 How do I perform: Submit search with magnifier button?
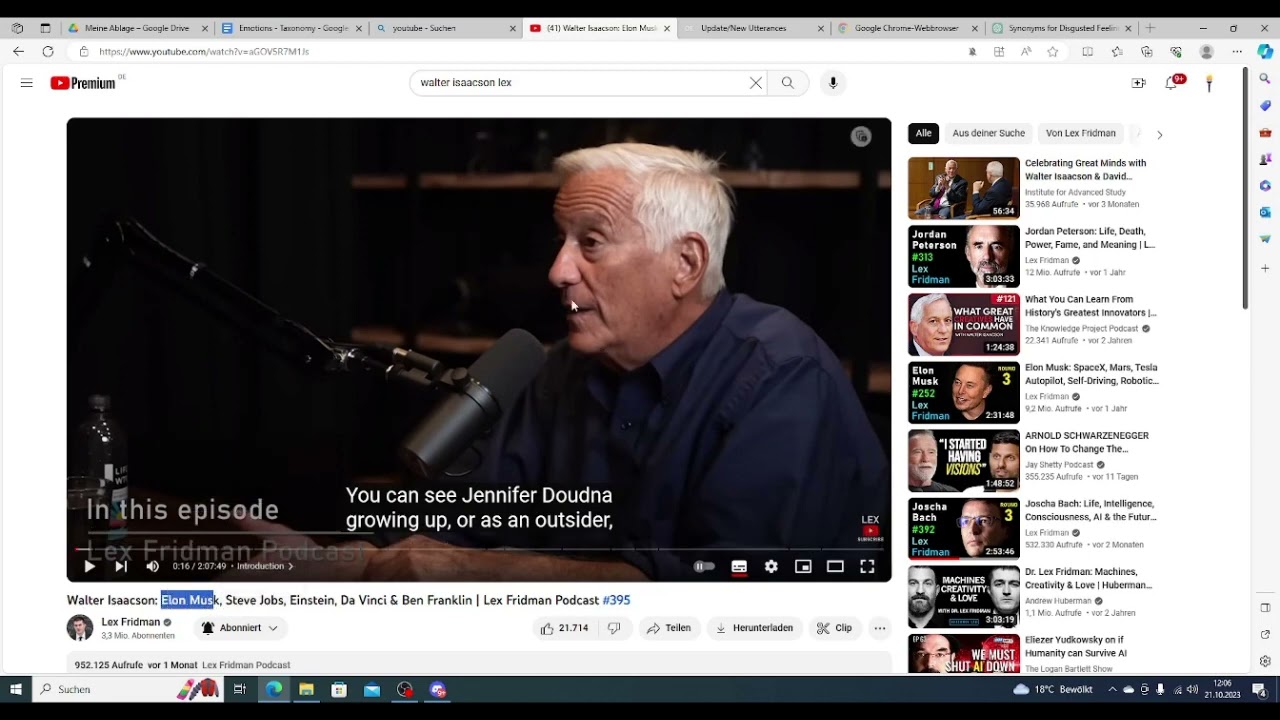(788, 83)
